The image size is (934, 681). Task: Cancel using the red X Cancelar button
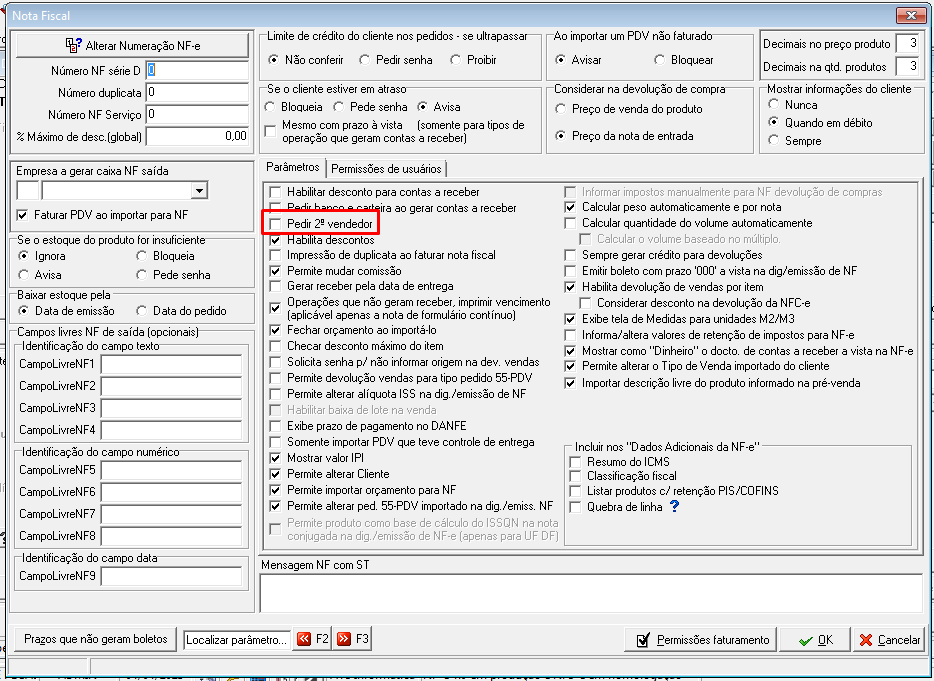click(x=890, y=640)
